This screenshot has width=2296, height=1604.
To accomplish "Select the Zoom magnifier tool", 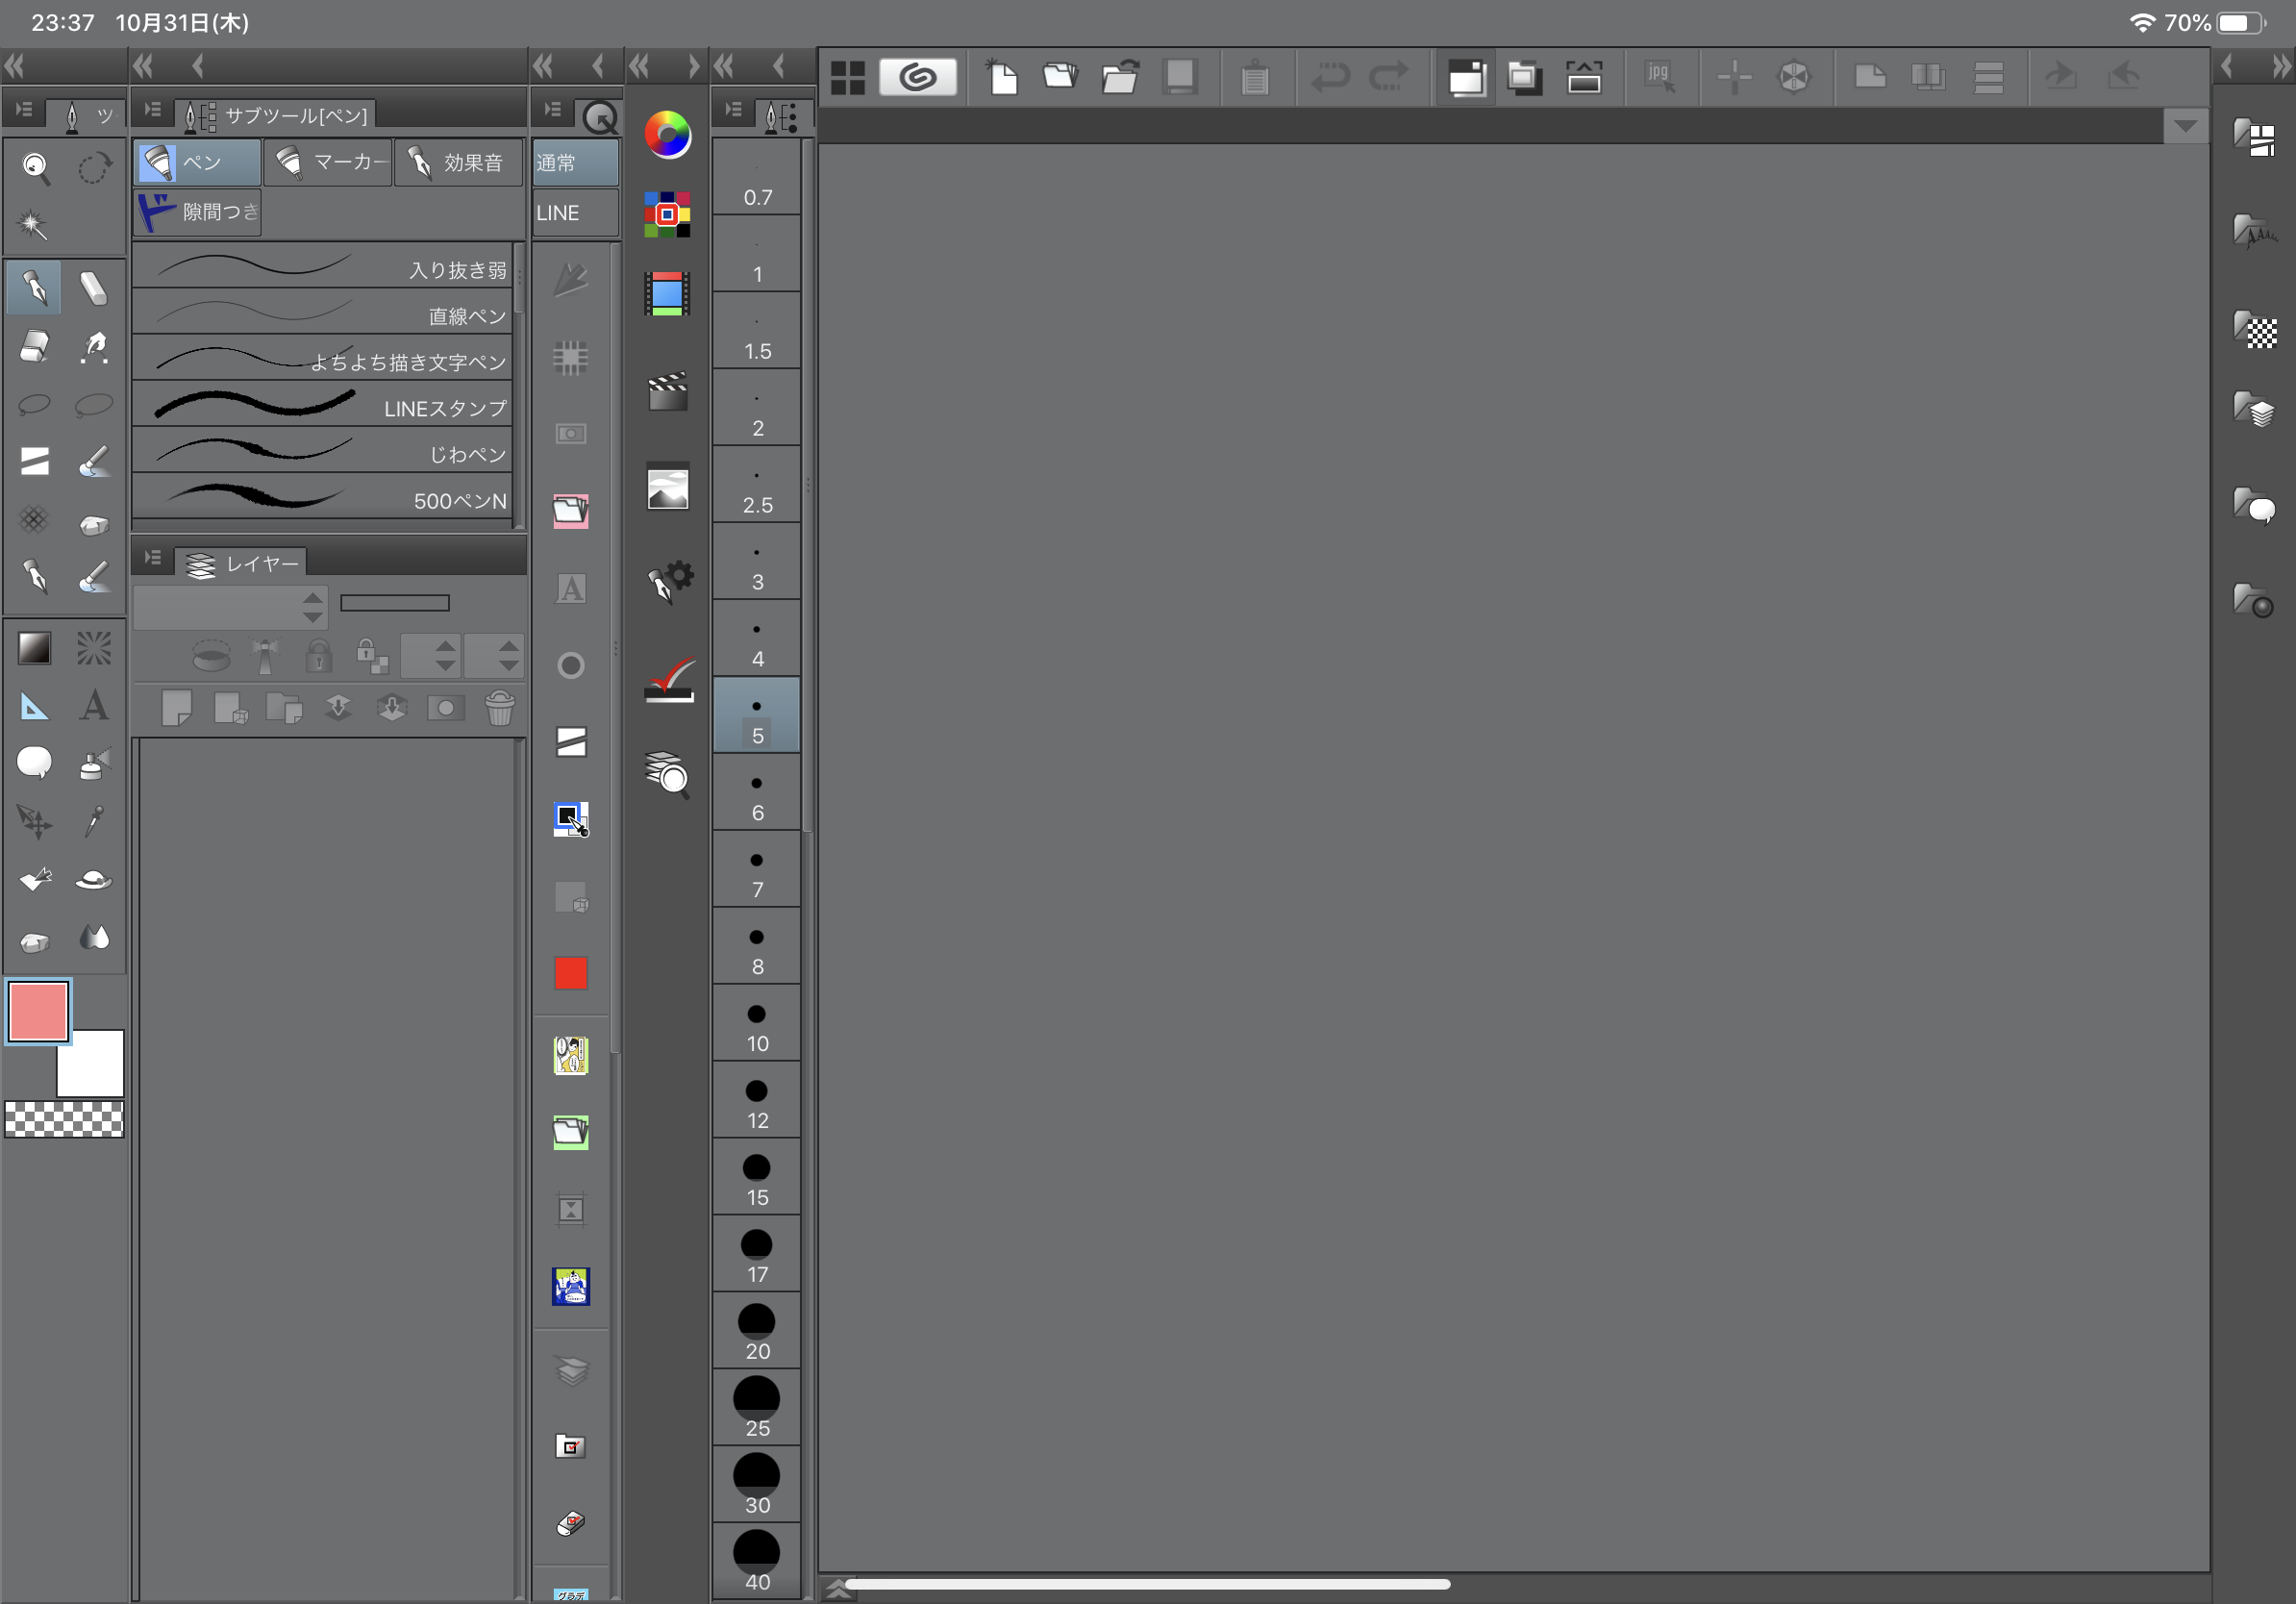I will [x=35, y=168].
